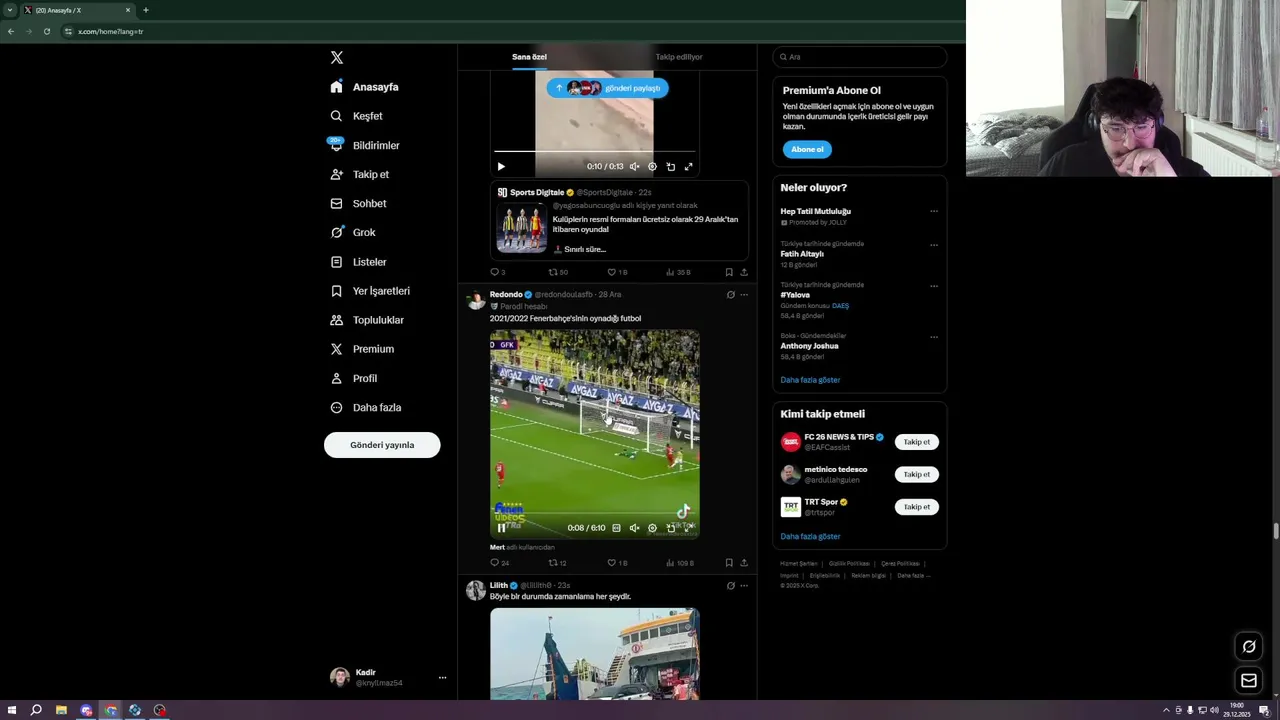The width and height of the screenshot is (1280, 720).
Task: Open more options on Redondo's post
Action: click(744, 295)
